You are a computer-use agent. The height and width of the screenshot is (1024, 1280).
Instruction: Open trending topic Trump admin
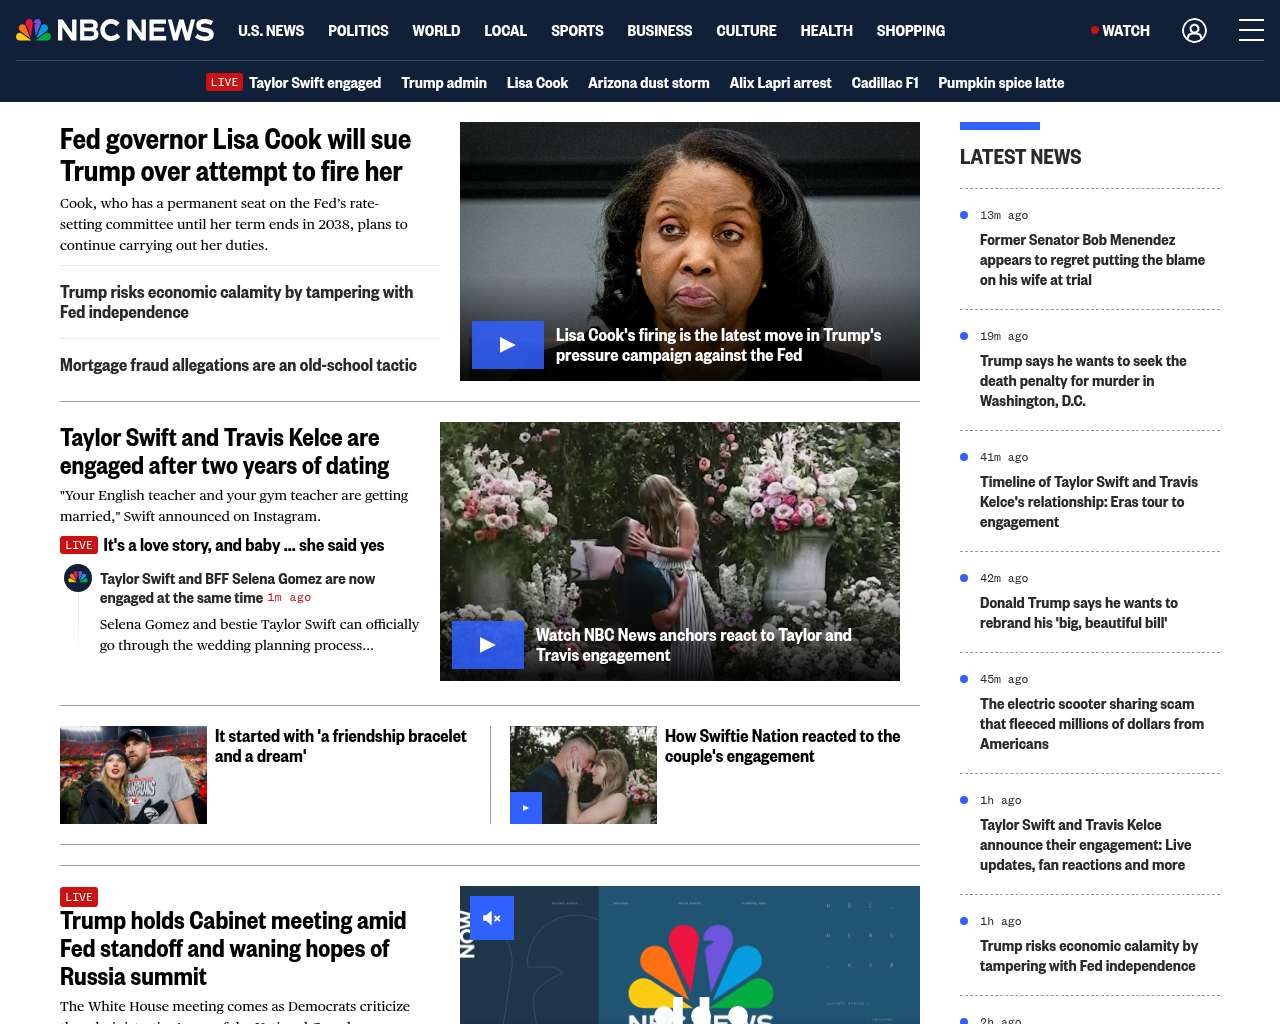[x=444, y=83]
